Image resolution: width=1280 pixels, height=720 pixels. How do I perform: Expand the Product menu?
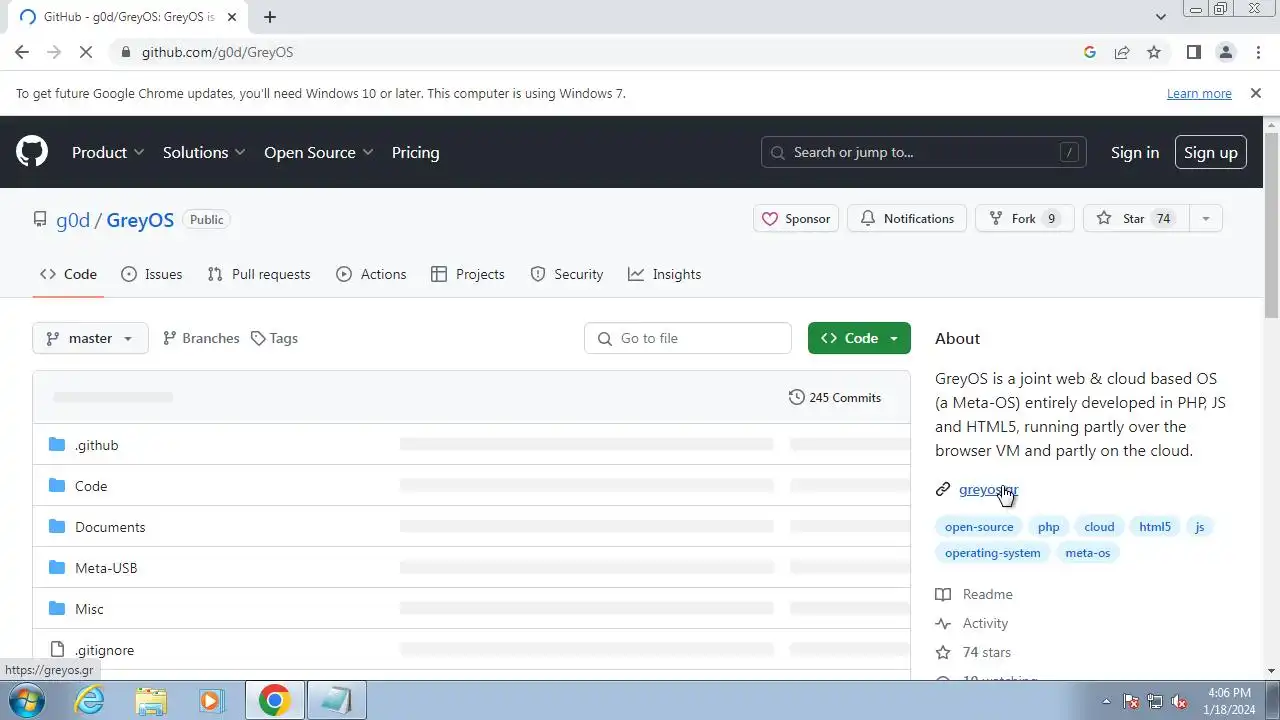tap(108, 152)
